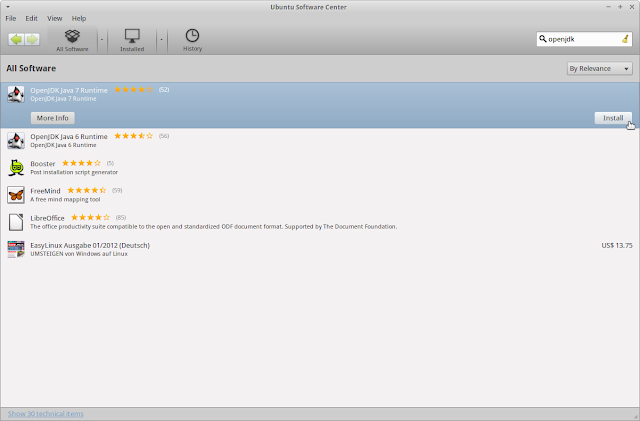Open the View menu
The width and height of the screenshot is (640, 421).
(54, 18)
